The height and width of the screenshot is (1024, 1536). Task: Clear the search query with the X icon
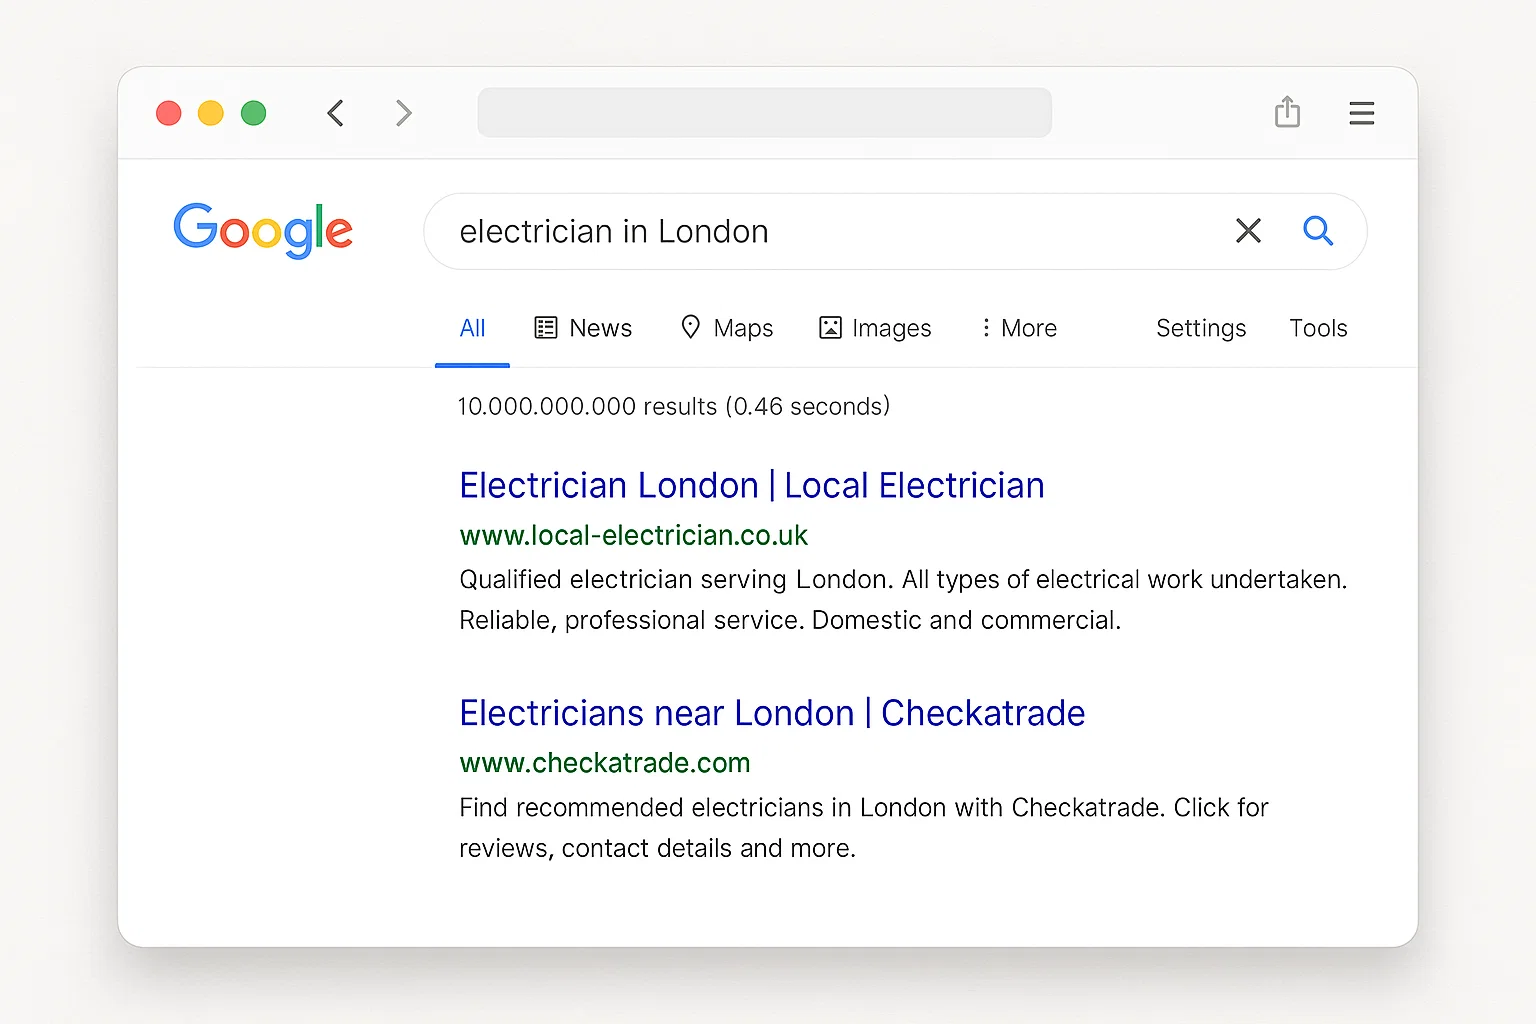[x=1248, y=231]
